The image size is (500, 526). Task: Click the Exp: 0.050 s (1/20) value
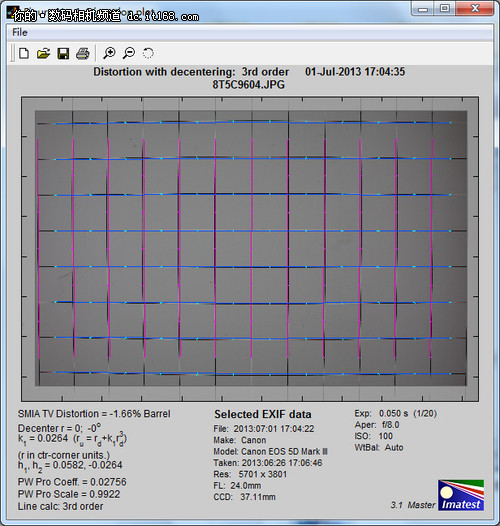[x=396, y=413]
